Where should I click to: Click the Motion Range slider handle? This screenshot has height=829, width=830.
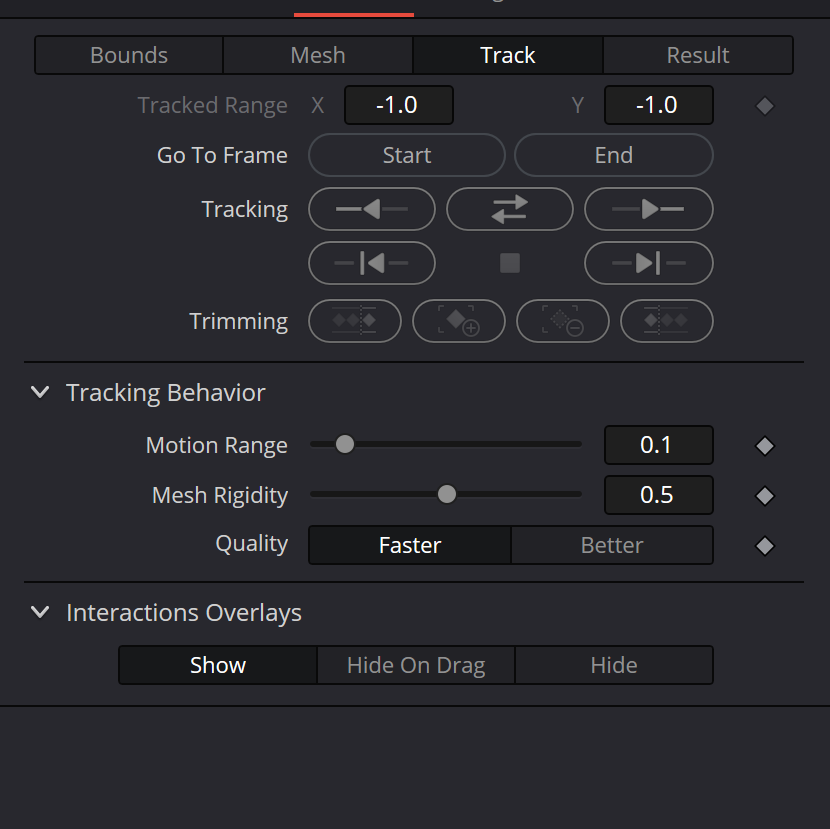click(345, 444)
